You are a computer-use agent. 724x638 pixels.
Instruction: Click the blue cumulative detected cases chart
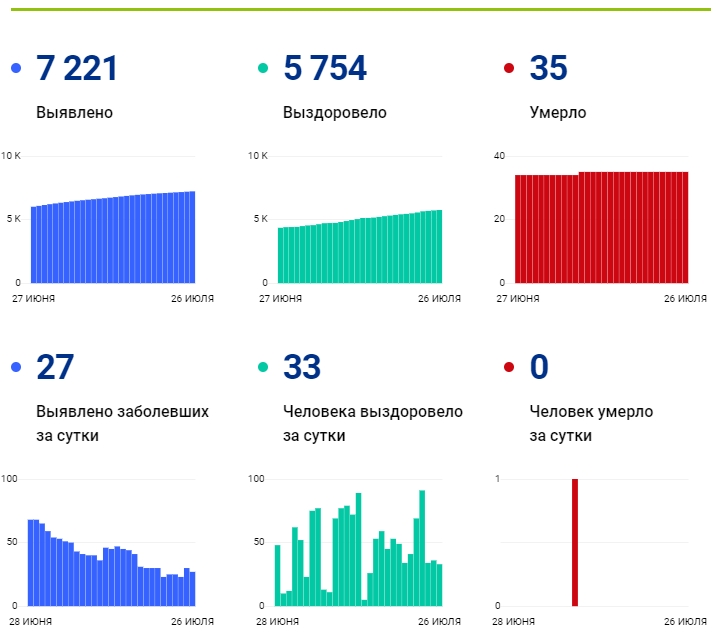113,237
